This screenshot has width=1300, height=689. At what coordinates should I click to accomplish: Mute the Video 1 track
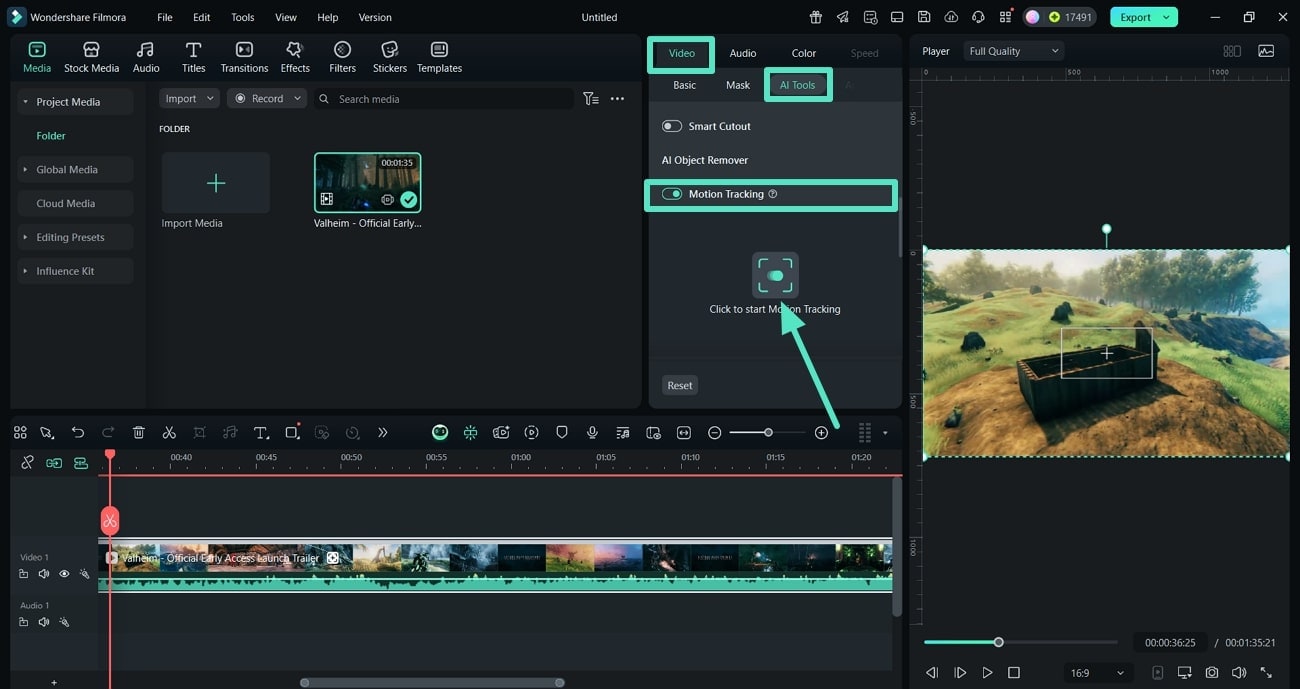44,574
